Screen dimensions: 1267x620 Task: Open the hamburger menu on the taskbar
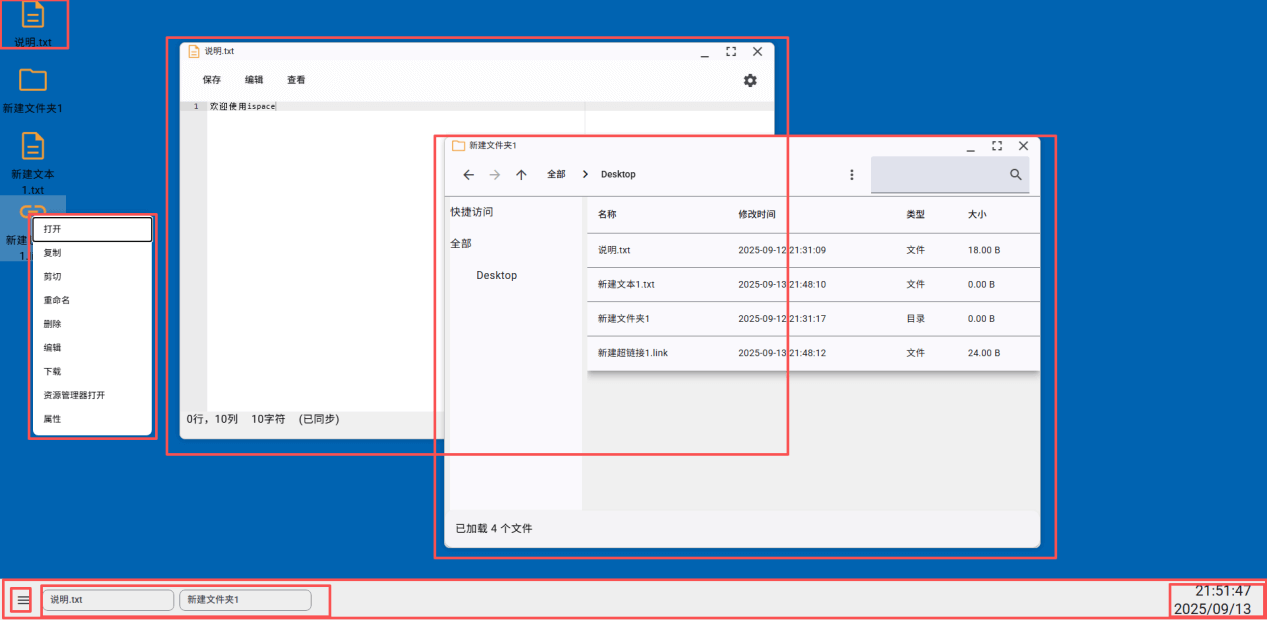coord(22,599)
